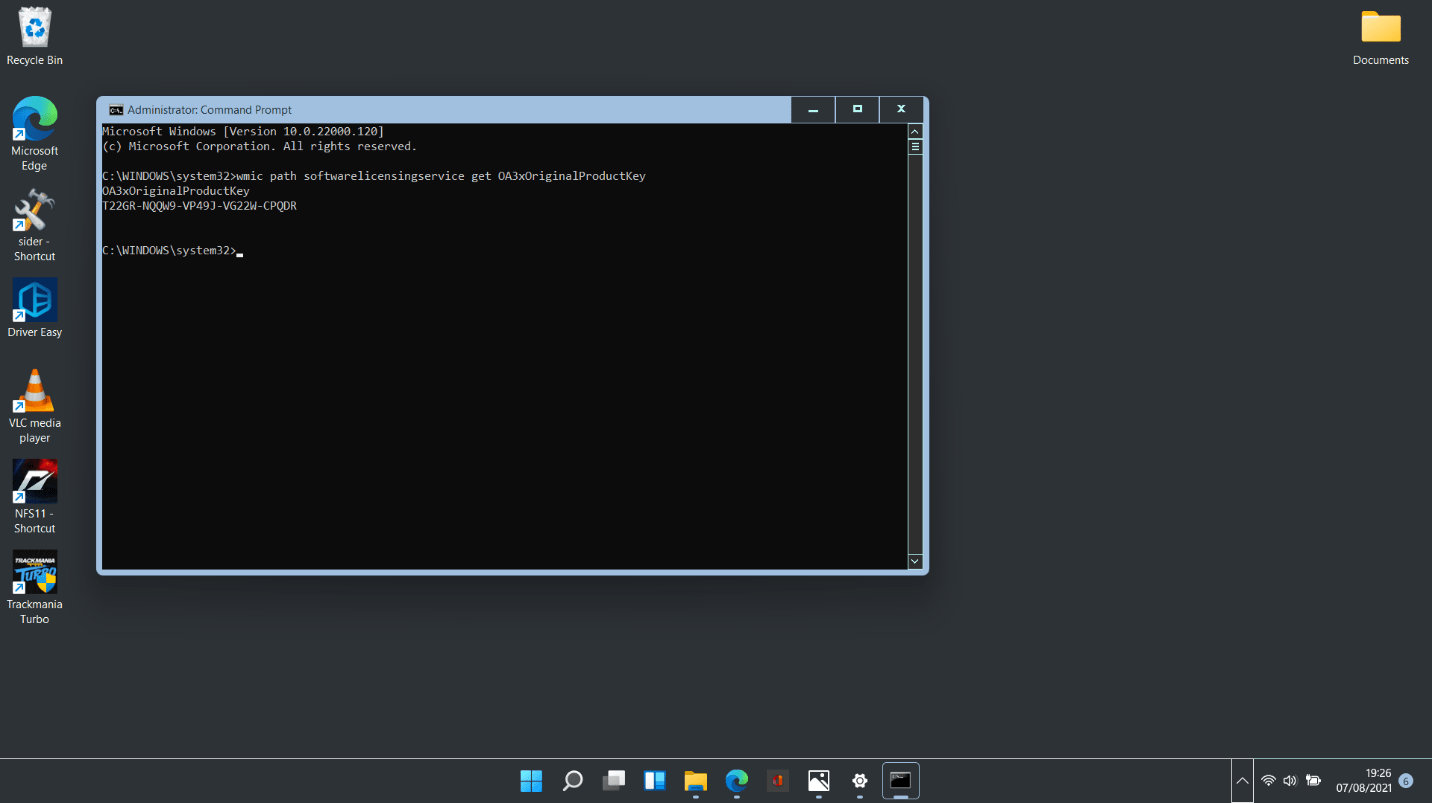
Task: Open Driver Easy desktop shortcut
Action: (34, 300)
